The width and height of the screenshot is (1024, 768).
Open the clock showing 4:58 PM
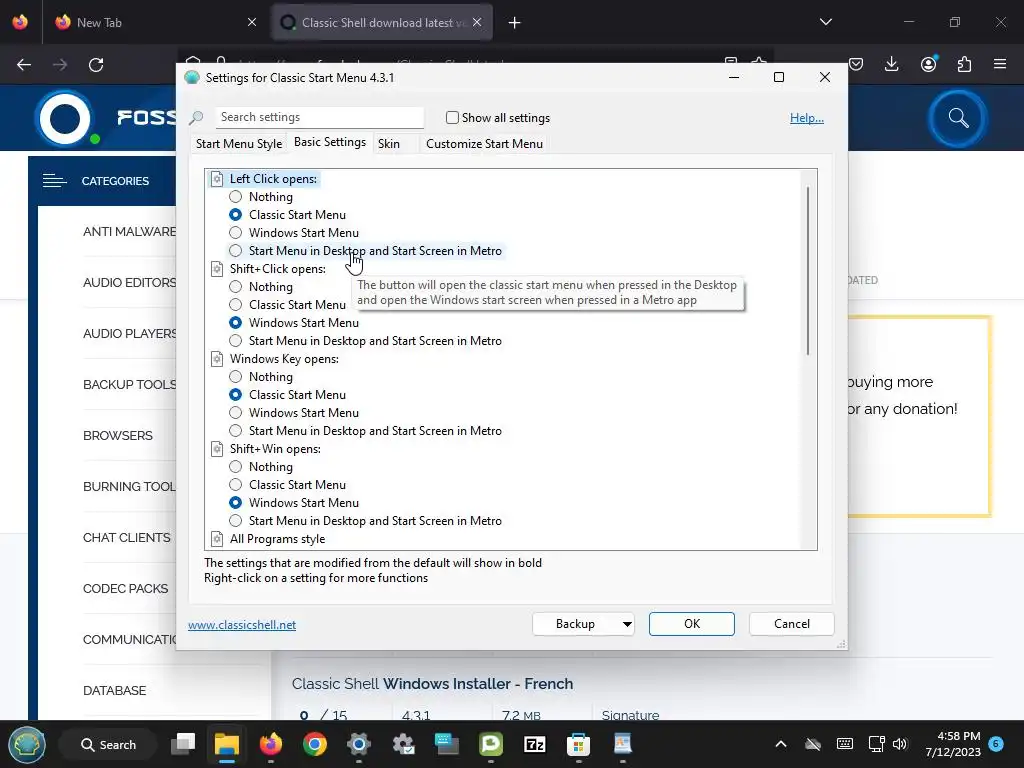pos(953,744)
